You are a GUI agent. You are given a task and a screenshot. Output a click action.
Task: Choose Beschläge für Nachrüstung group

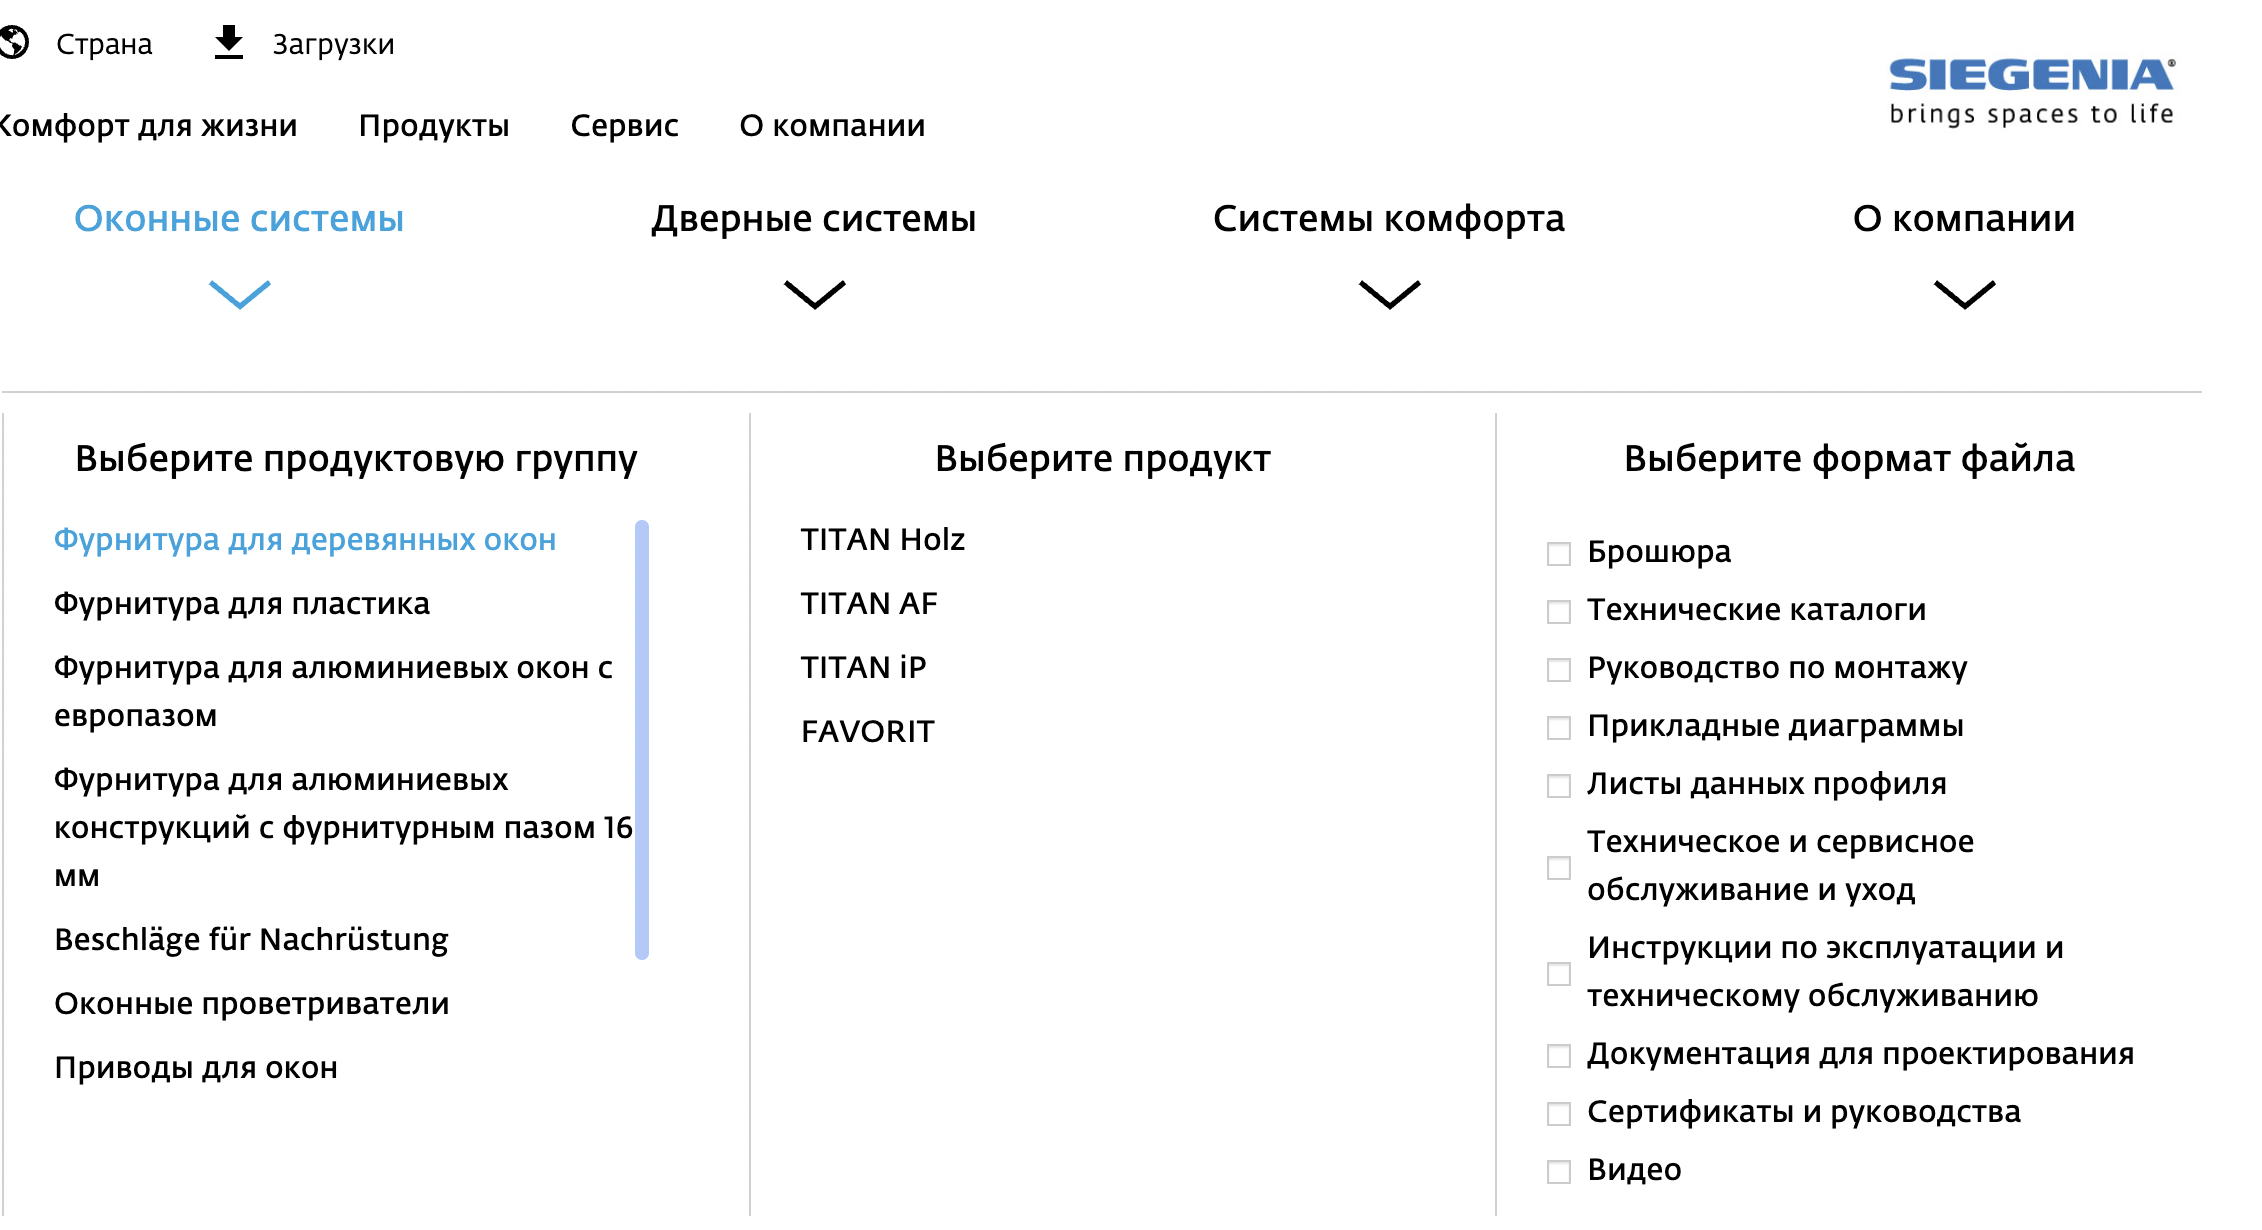251,940
